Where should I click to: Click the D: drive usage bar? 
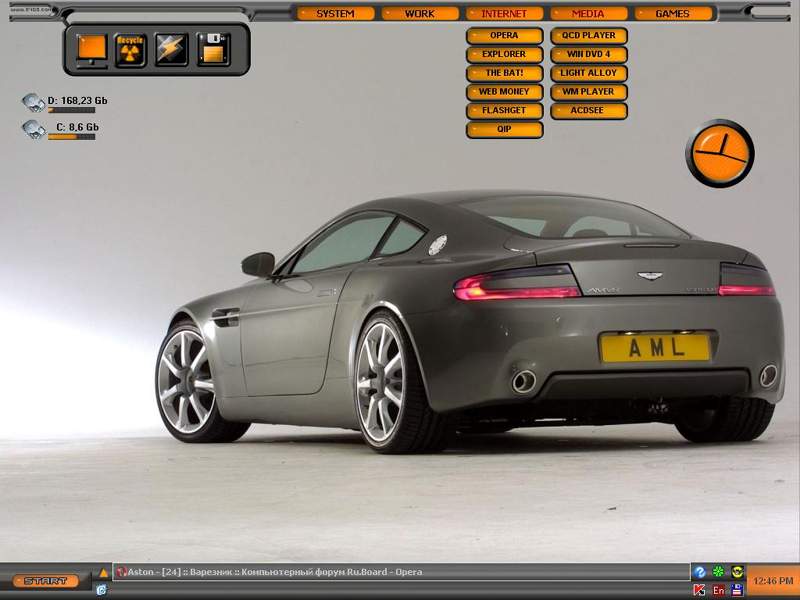(x=71, y=110)
